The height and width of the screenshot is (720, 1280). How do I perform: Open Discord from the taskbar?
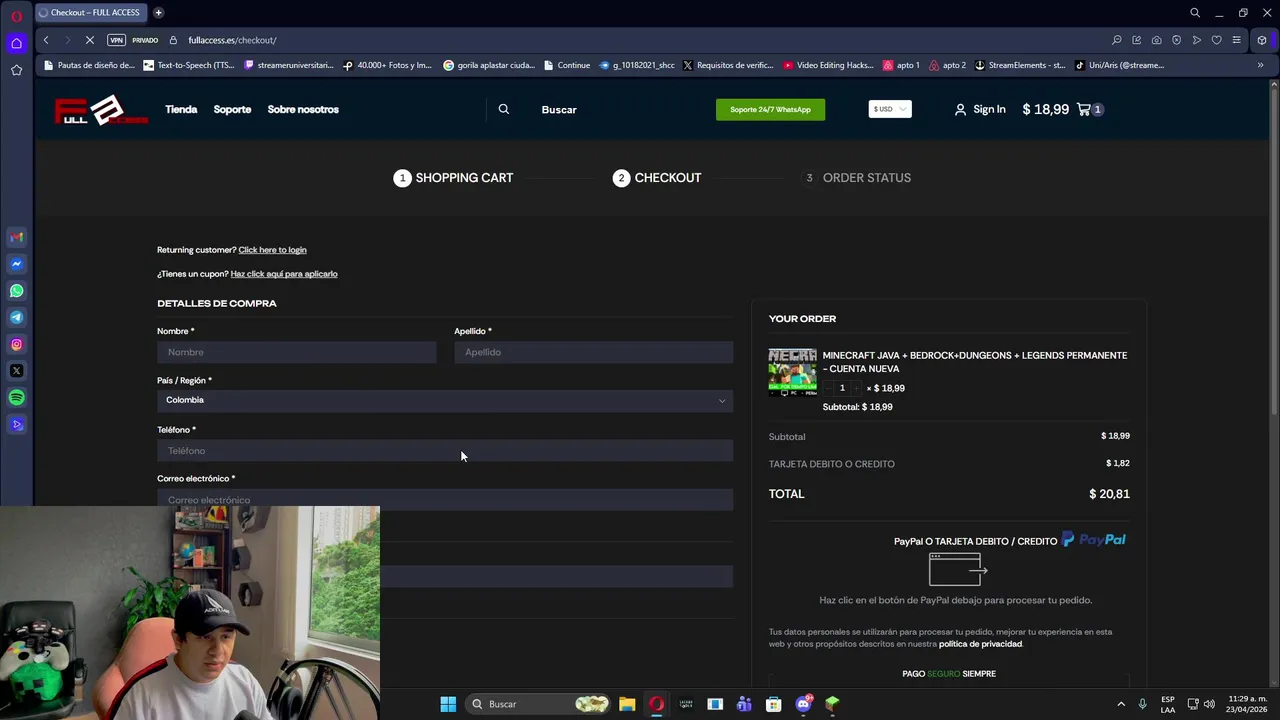coord(803,704)
